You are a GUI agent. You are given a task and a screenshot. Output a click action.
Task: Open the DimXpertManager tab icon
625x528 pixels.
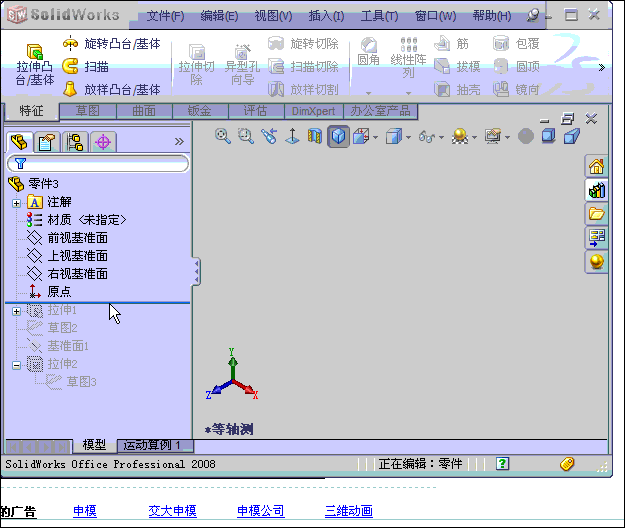click(x=103, y=142)
